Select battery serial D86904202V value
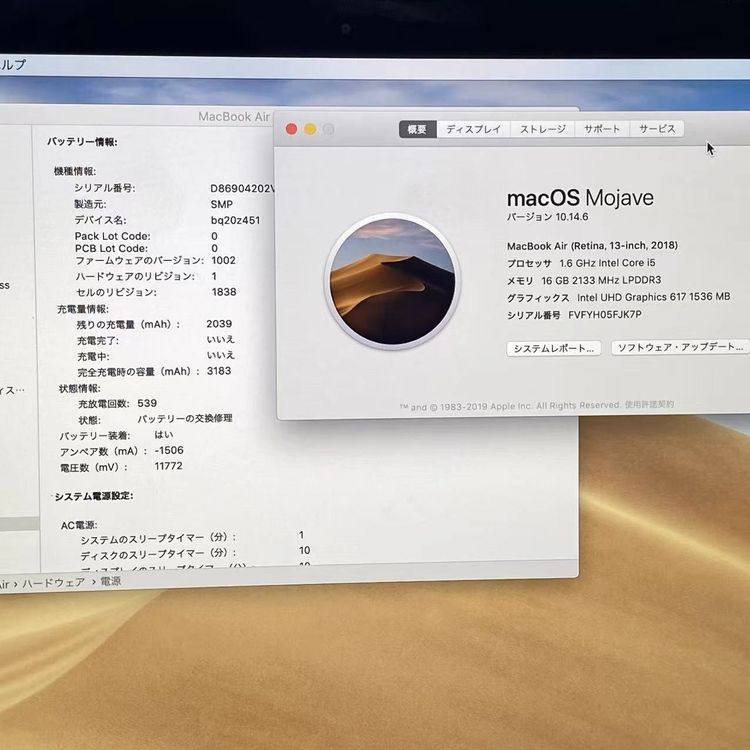This screenshot has width=750, height=750. tap(243, 188)
